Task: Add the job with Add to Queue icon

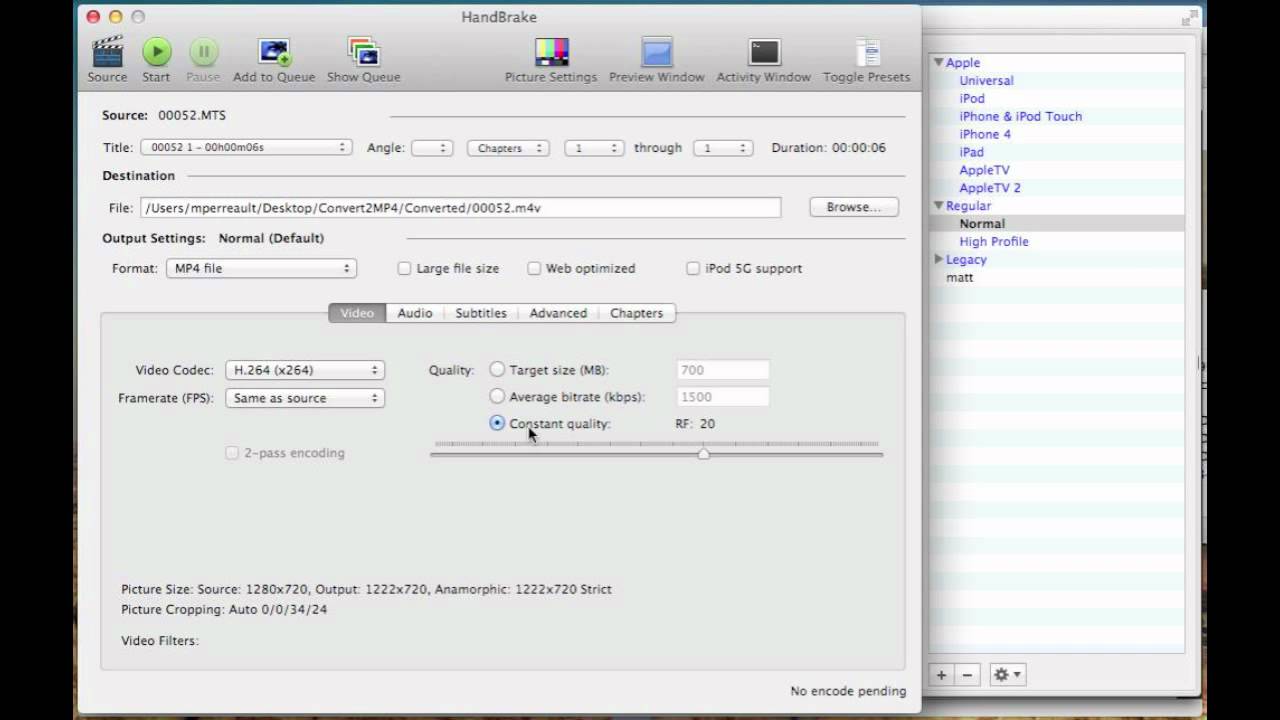Action: [274, 51]
